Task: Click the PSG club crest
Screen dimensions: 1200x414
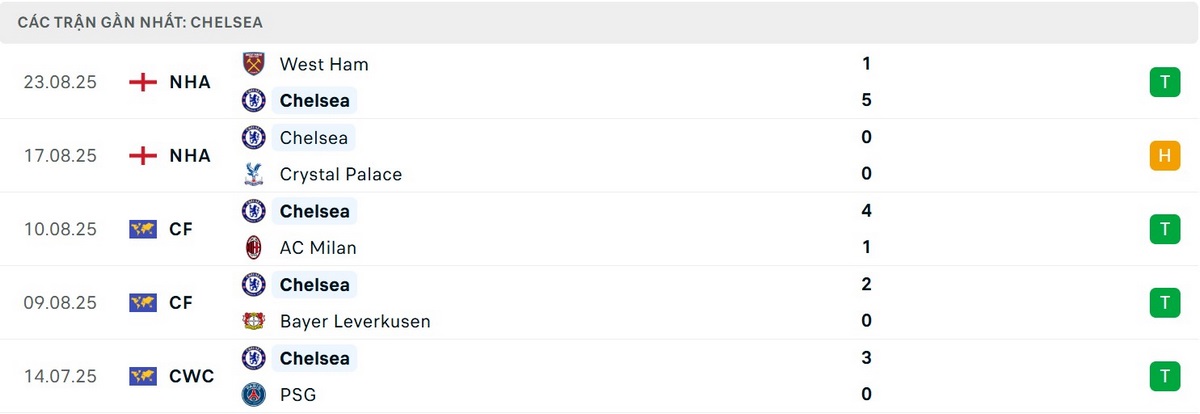Action: 254,395
